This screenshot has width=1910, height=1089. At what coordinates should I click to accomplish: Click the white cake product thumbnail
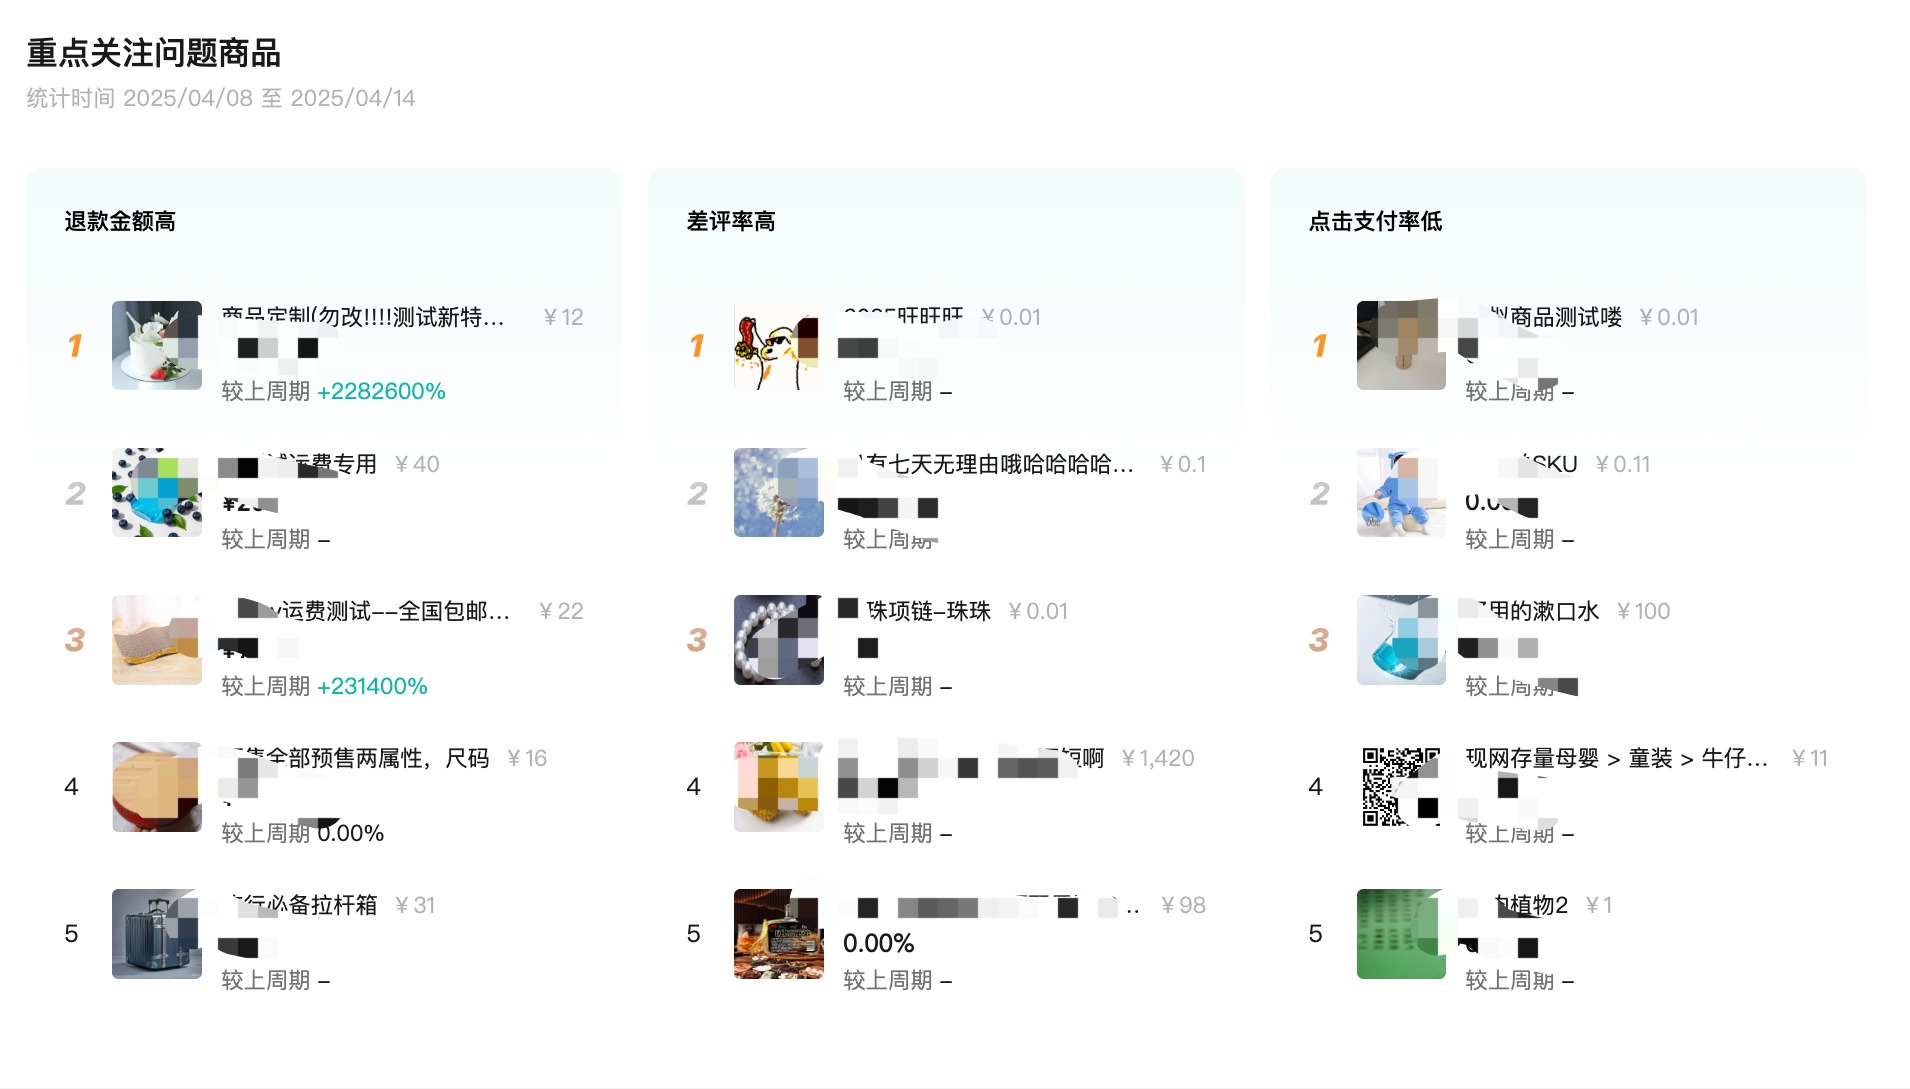pyautogui.click(x=156, y=345)
